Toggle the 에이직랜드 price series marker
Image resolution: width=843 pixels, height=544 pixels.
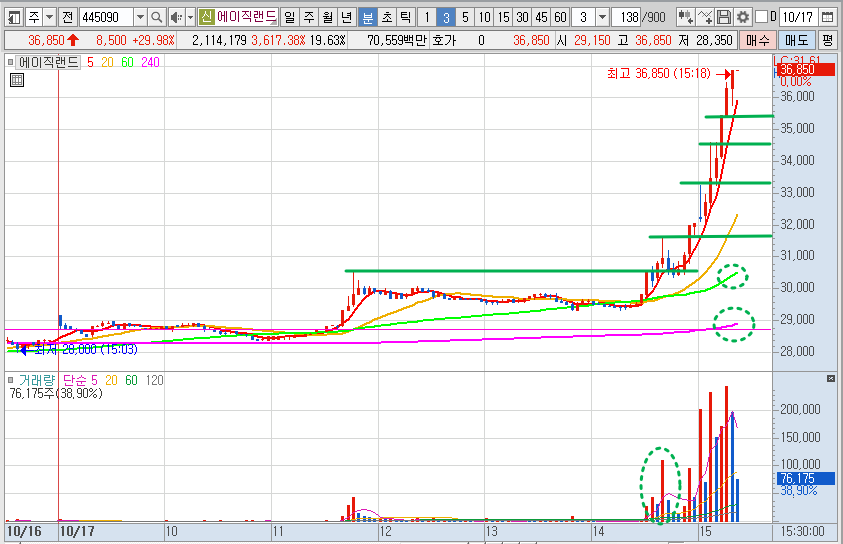10,62
